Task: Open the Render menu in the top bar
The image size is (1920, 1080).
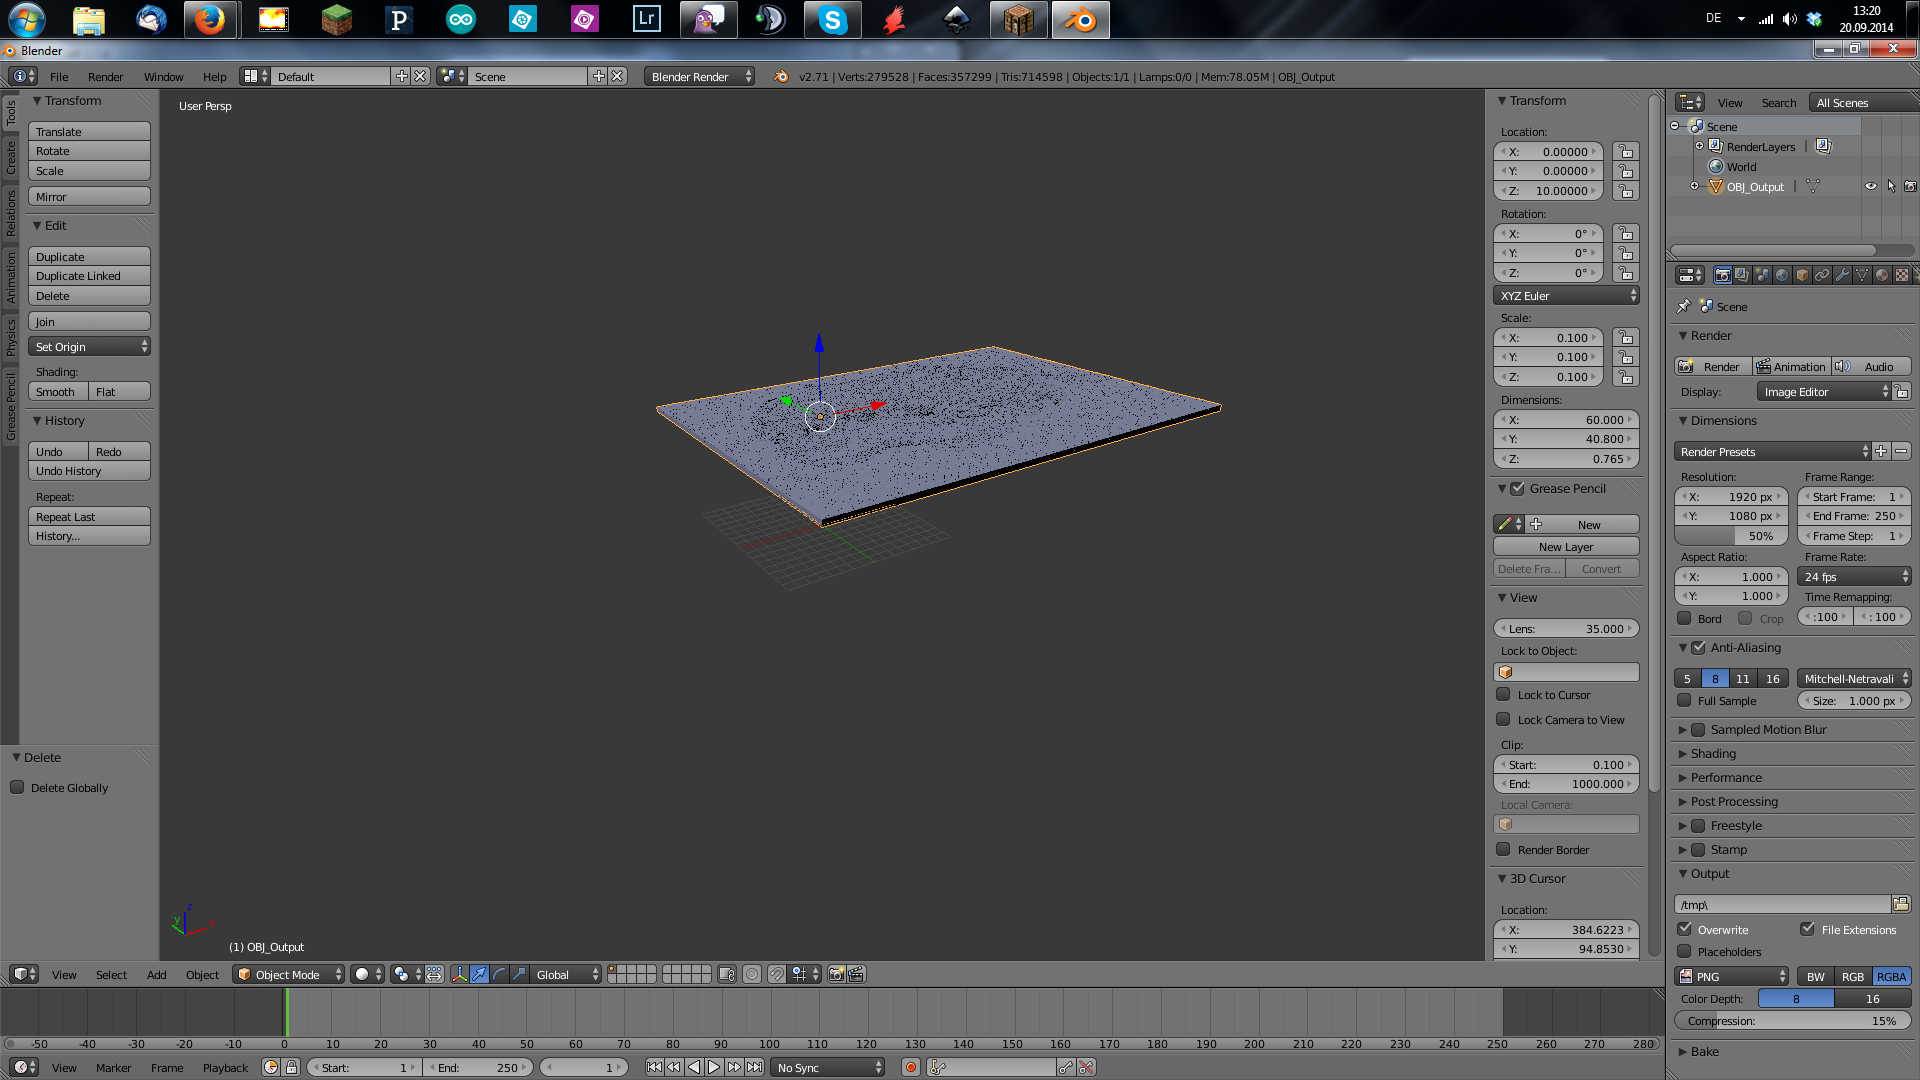Action: (x=106, y=76)
